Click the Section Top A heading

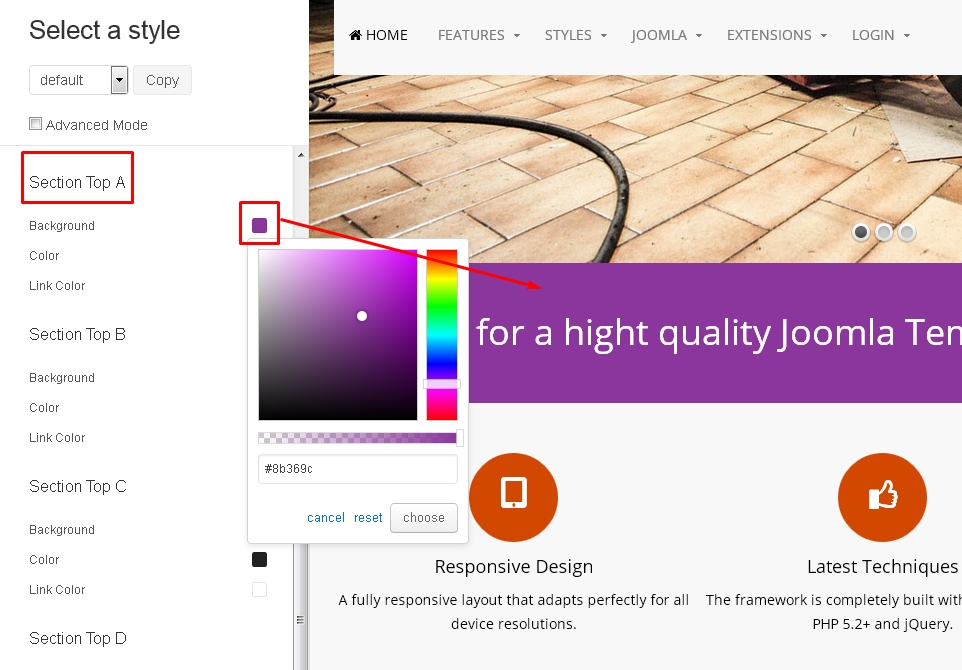pyautogui.click(x=77, y=182)
